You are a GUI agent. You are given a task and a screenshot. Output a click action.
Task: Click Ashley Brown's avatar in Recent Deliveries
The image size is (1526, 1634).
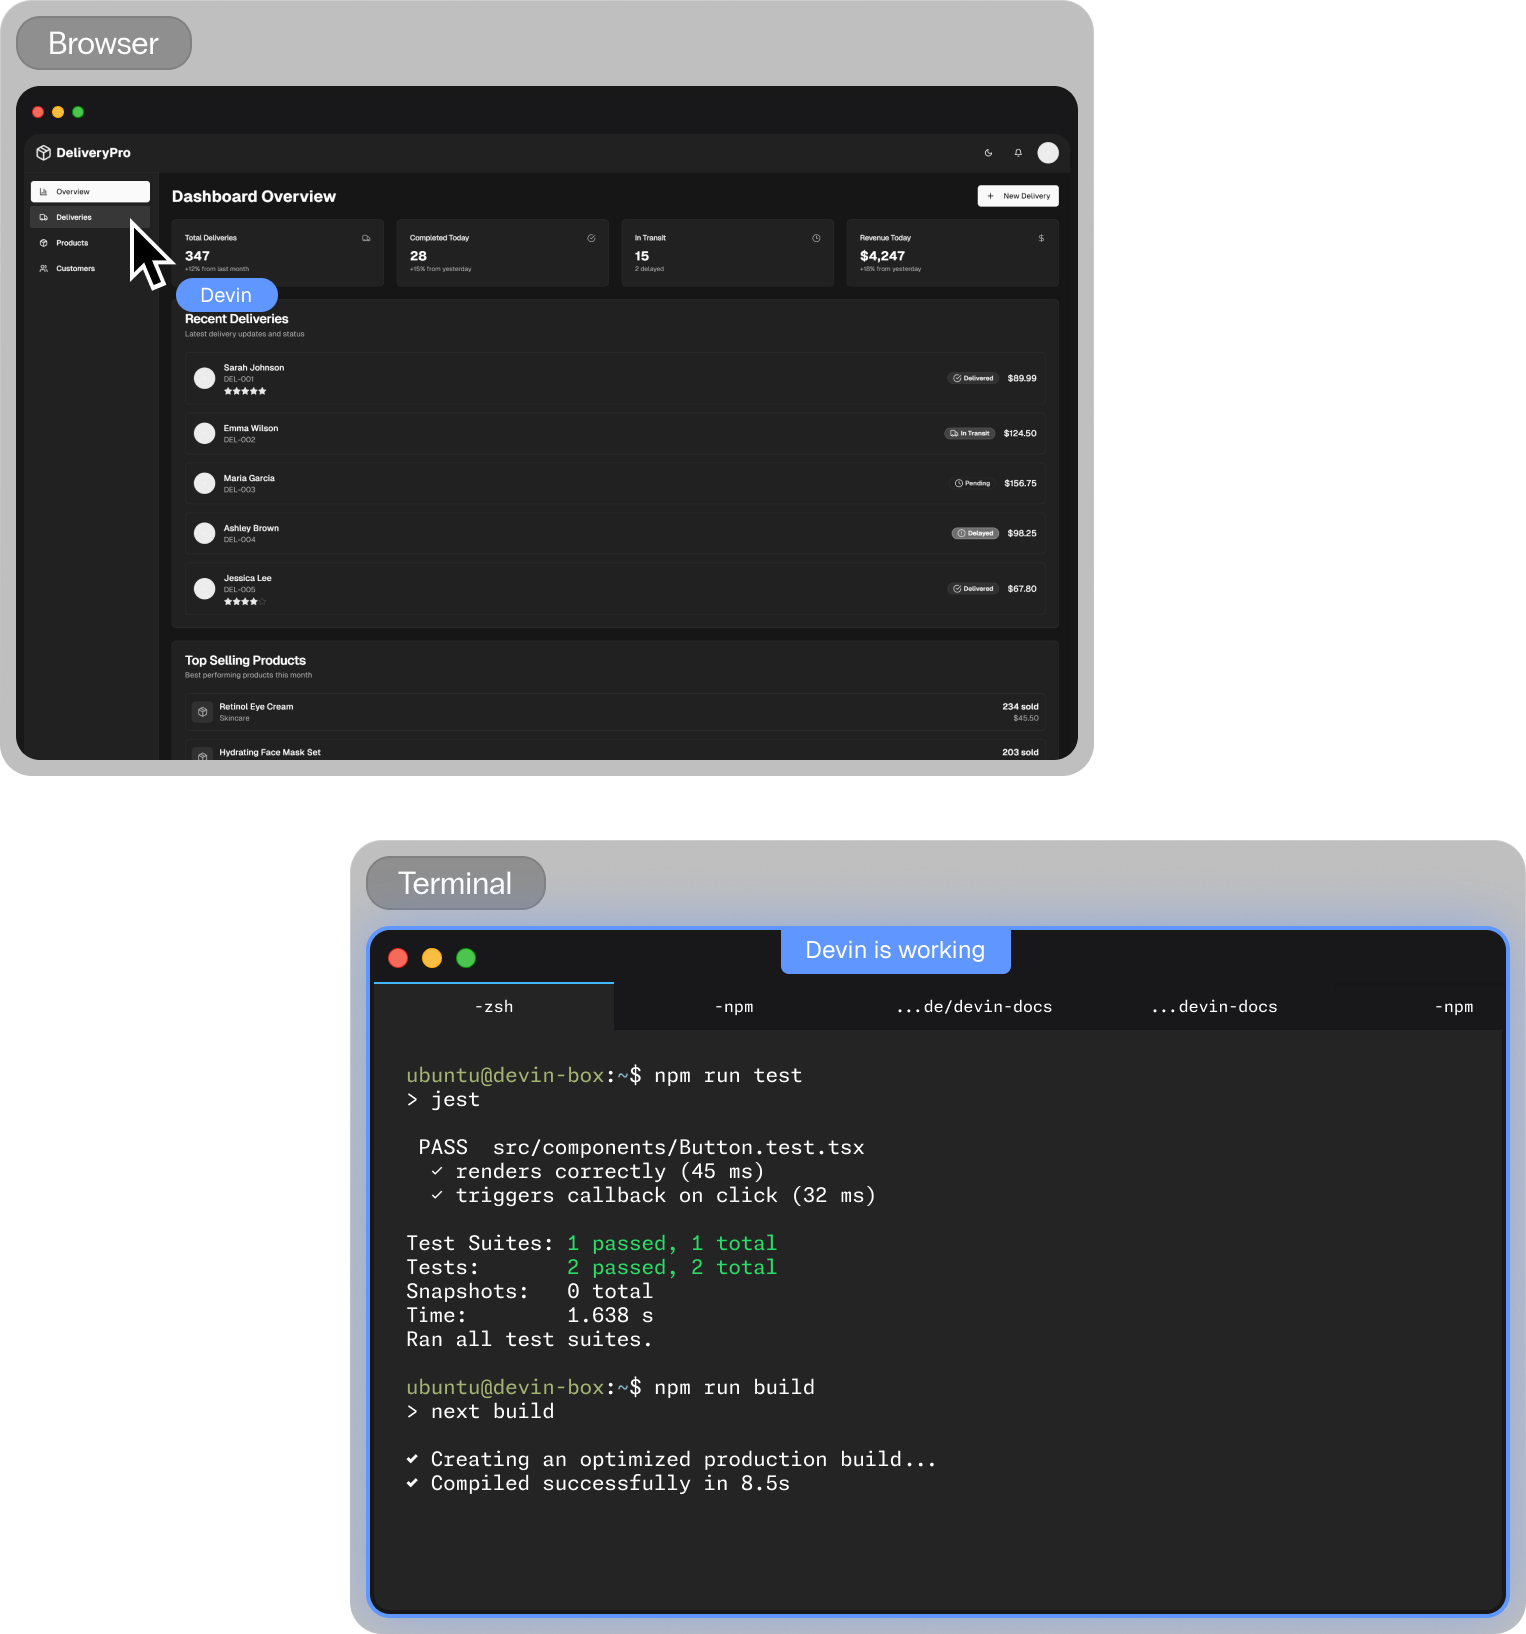(x=204, y=533)
